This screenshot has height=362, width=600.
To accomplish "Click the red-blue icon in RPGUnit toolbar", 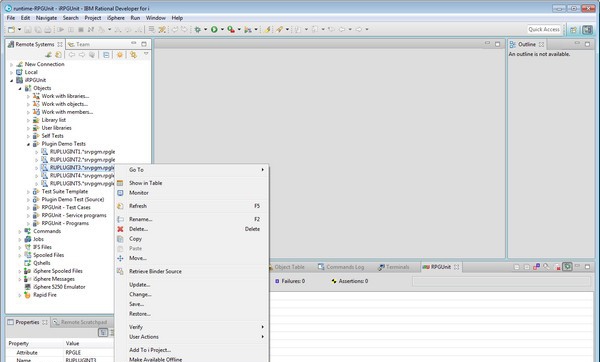I will click(536, 267).
